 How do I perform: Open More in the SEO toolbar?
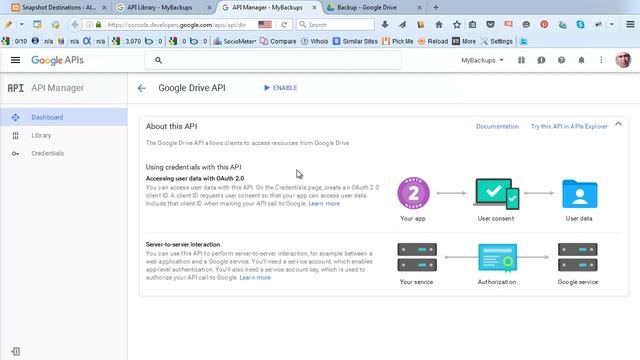[464, 41]
